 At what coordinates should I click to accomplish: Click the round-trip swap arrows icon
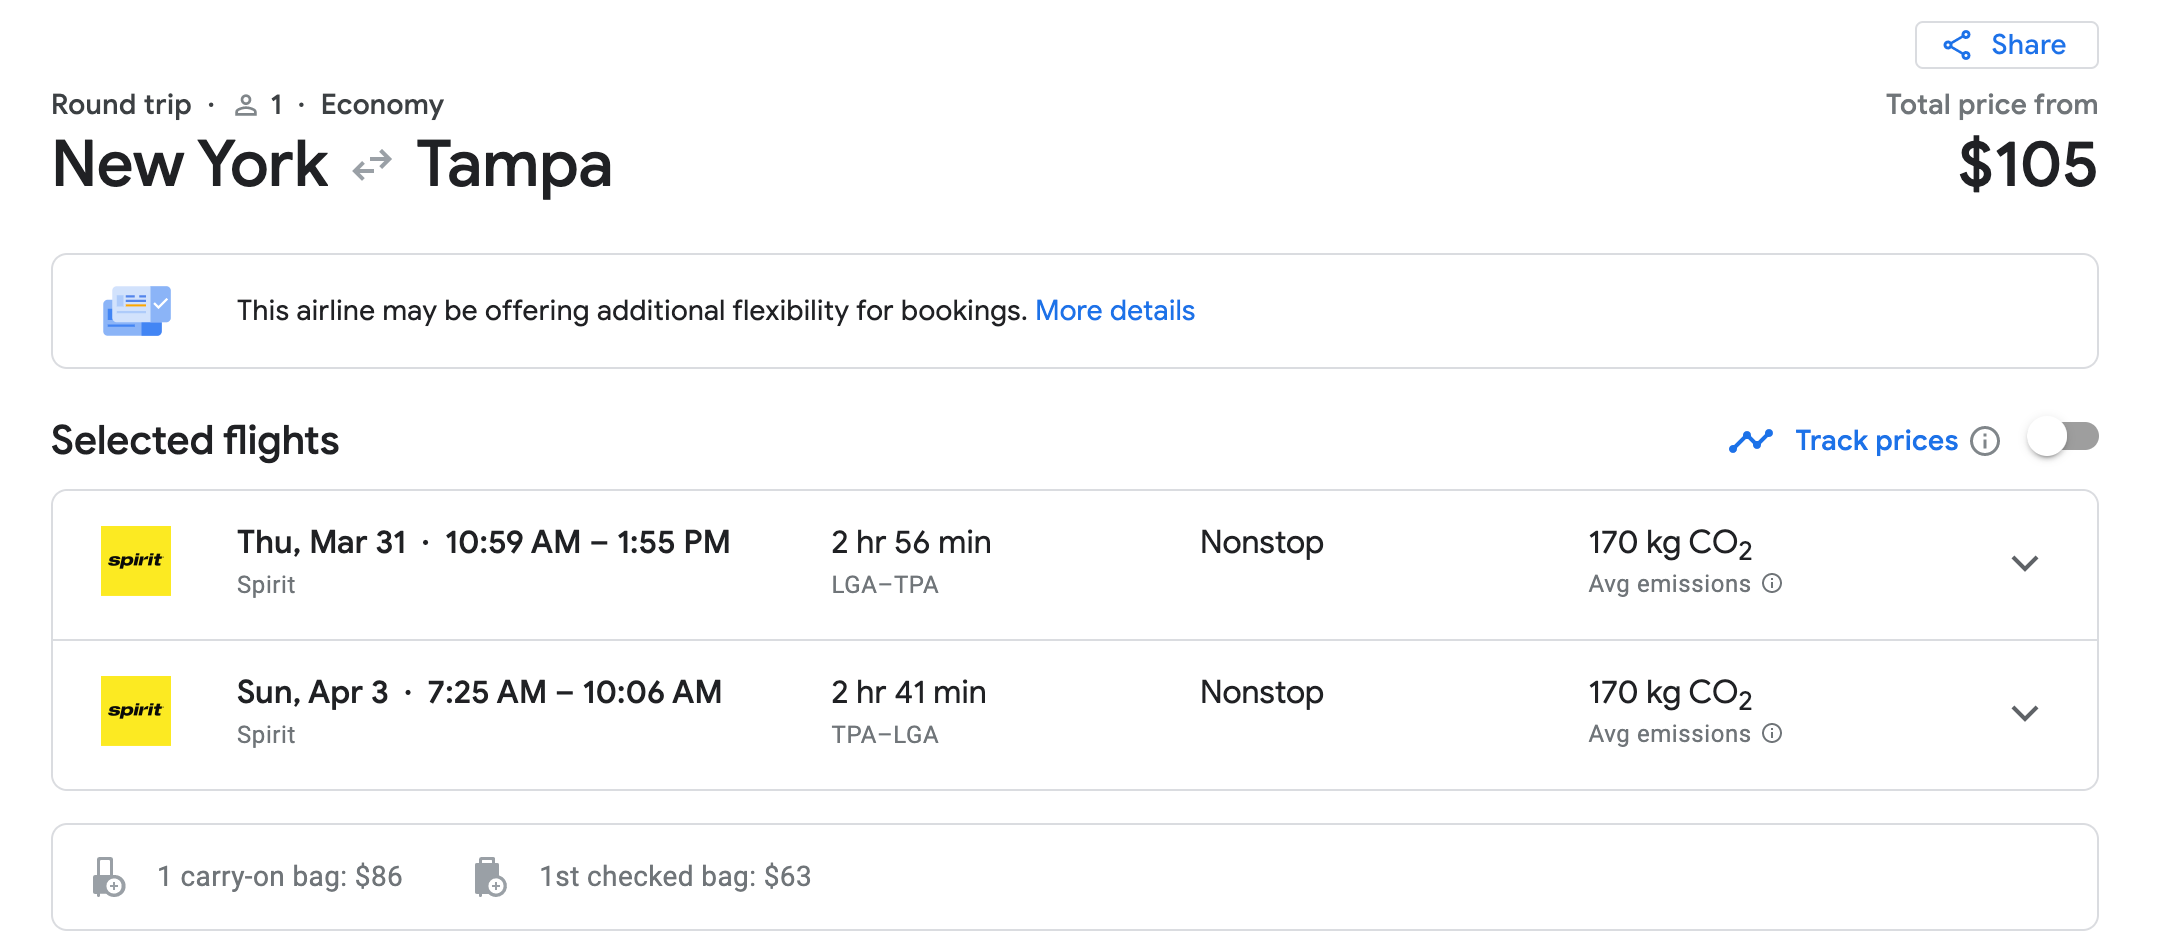coord(372,165)
